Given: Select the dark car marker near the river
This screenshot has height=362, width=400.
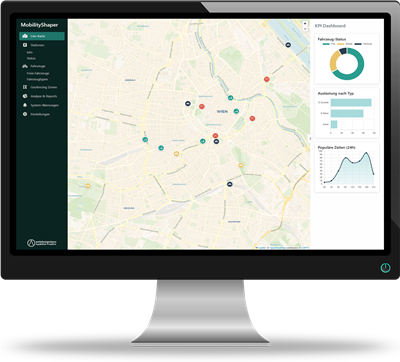Looking at the screenshot, I should point(288,45).
